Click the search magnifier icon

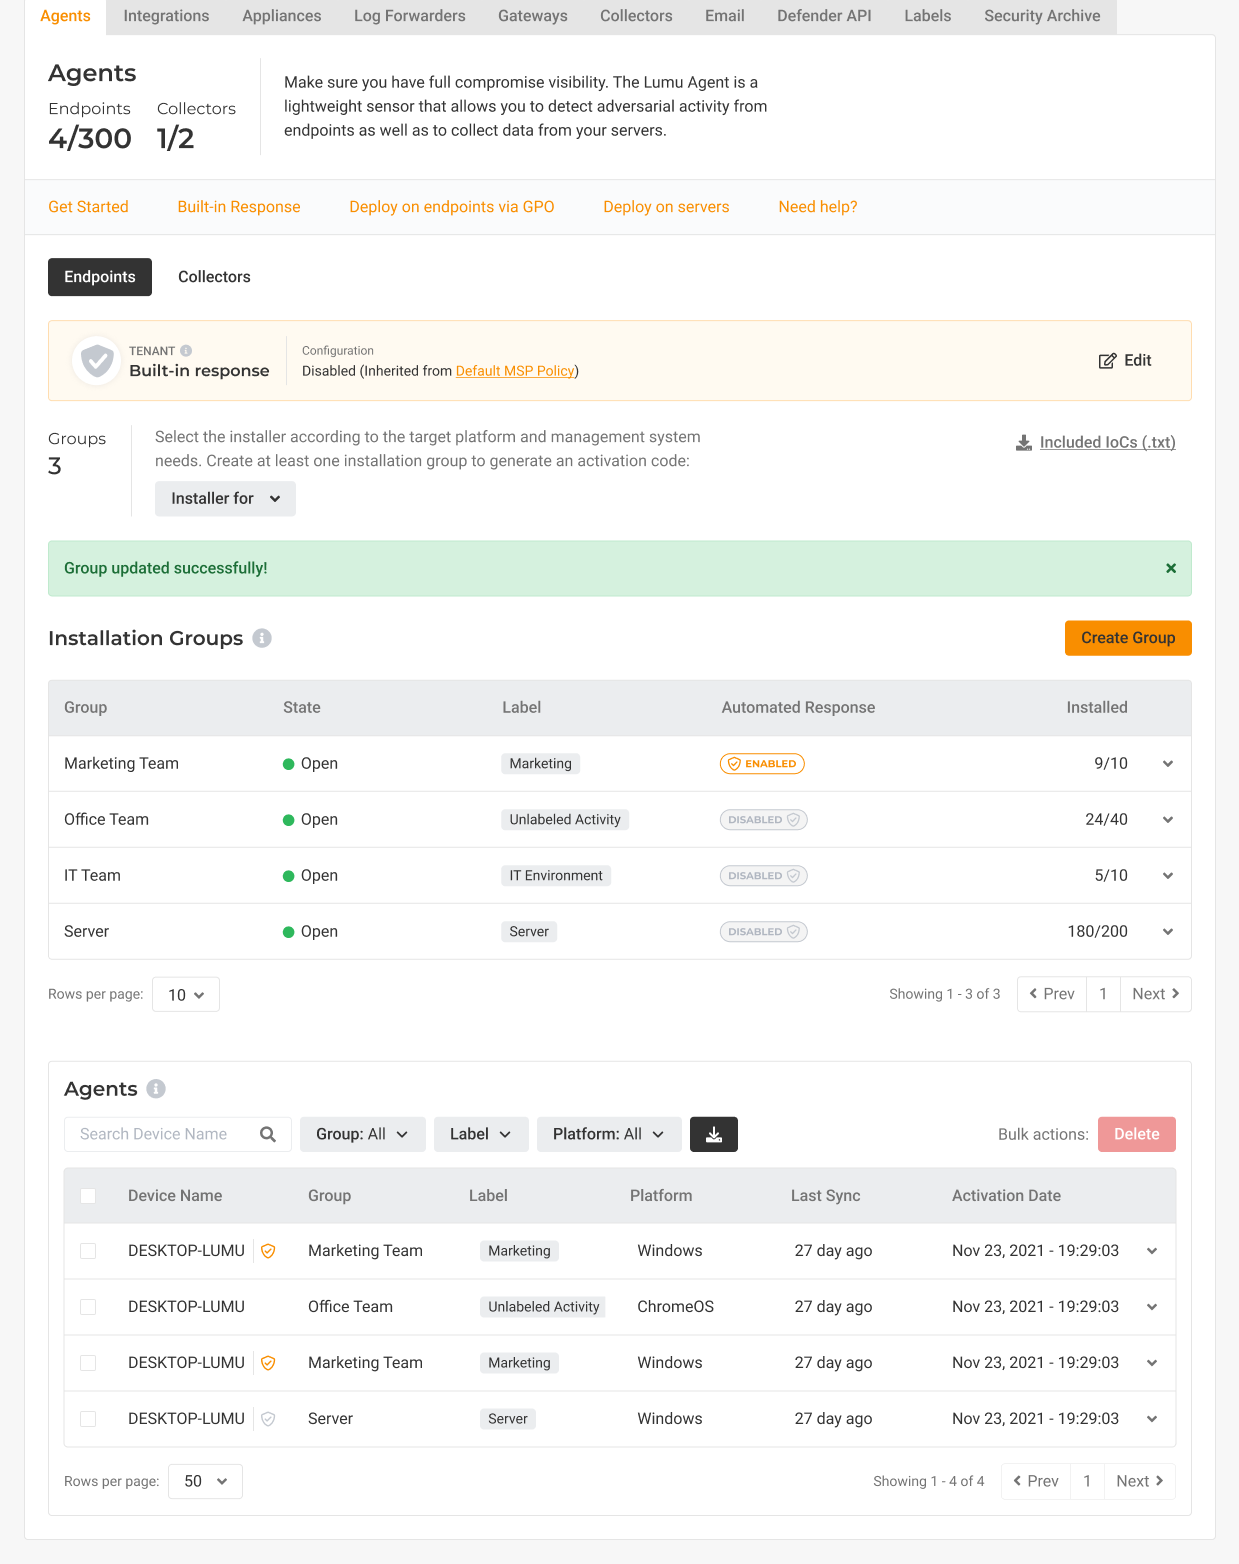pos(268,1134)
